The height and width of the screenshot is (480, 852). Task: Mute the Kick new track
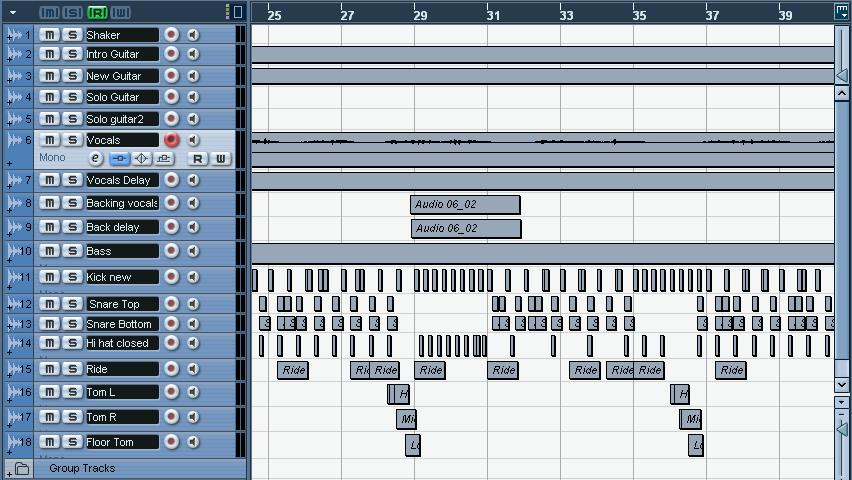(49, 277)
